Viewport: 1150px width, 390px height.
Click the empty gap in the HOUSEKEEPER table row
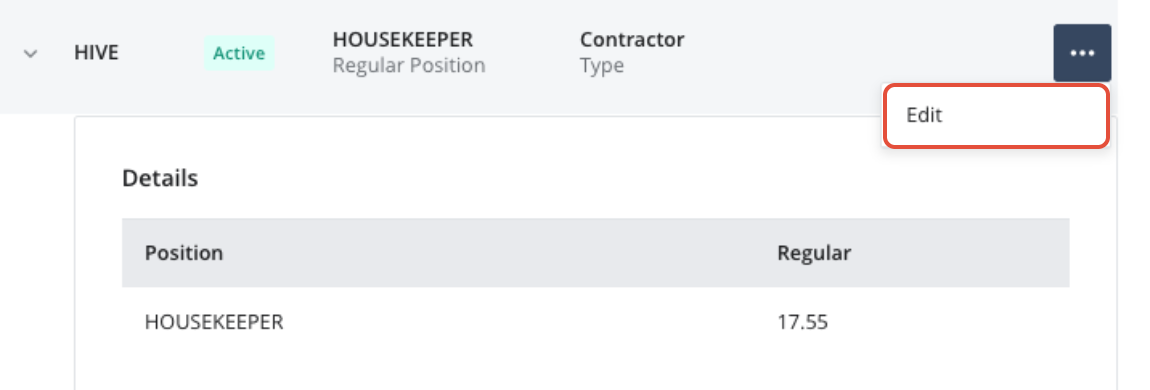528,322
